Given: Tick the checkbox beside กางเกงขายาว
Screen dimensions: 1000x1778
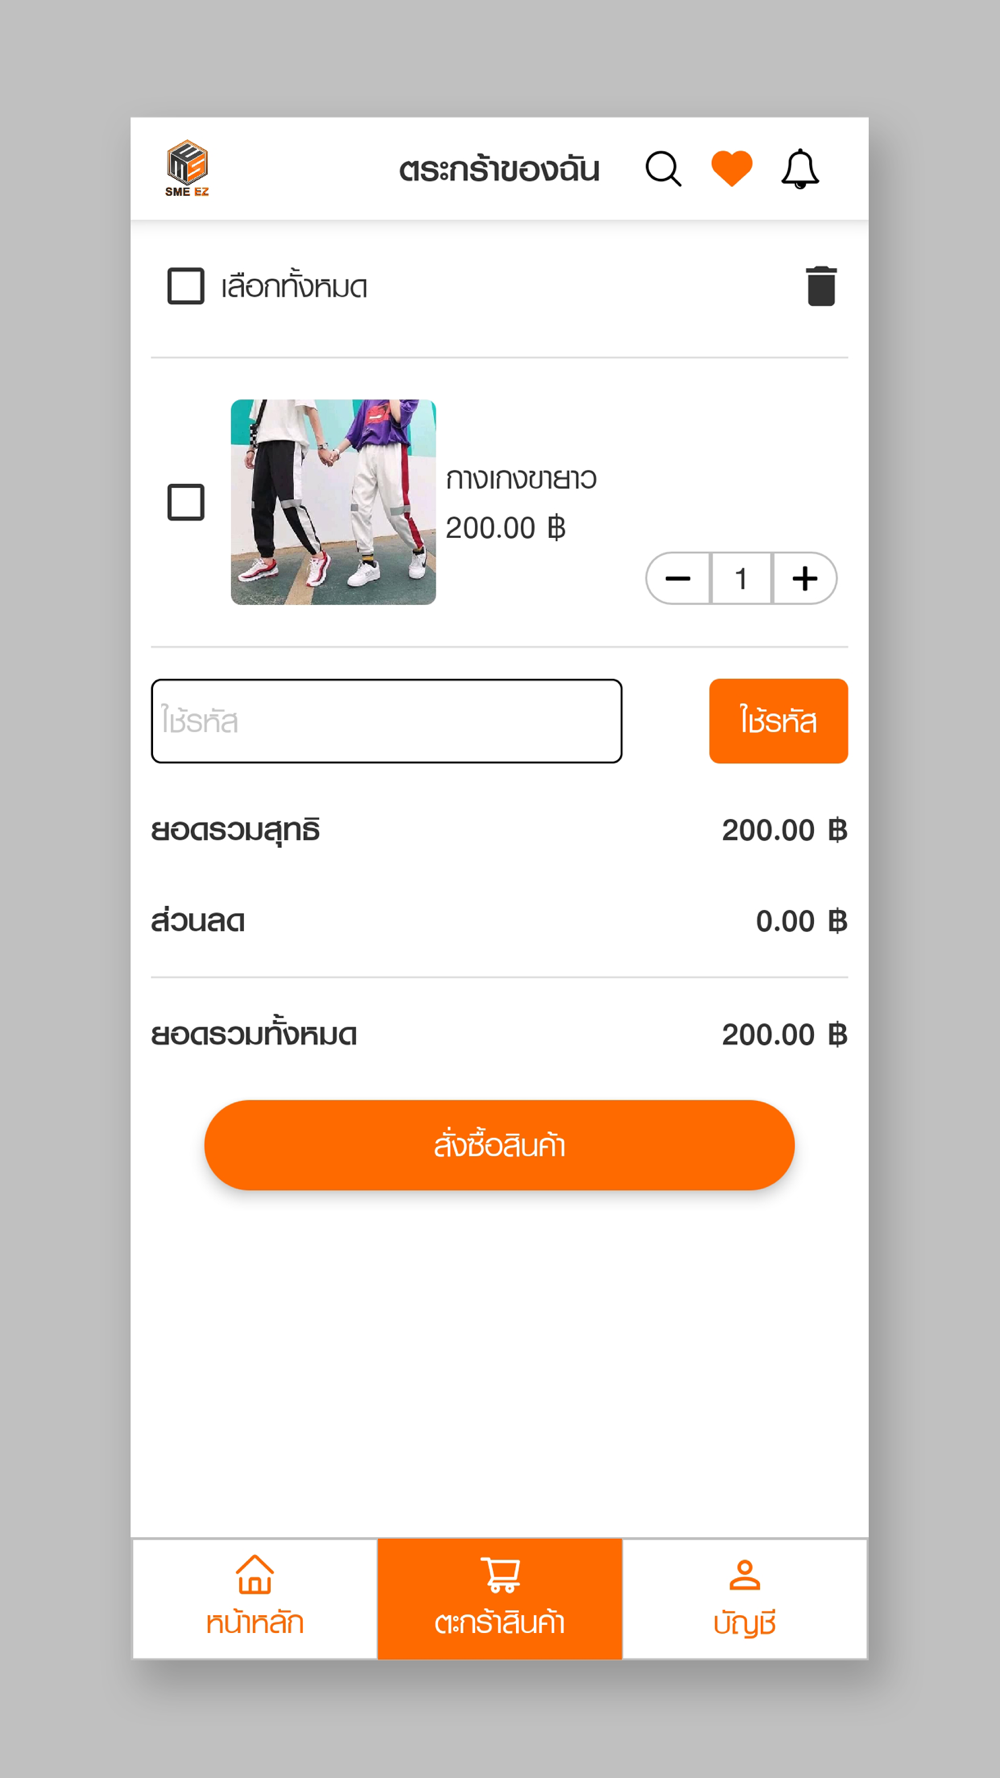Looking at the screenshot, I should click(186, 502).
